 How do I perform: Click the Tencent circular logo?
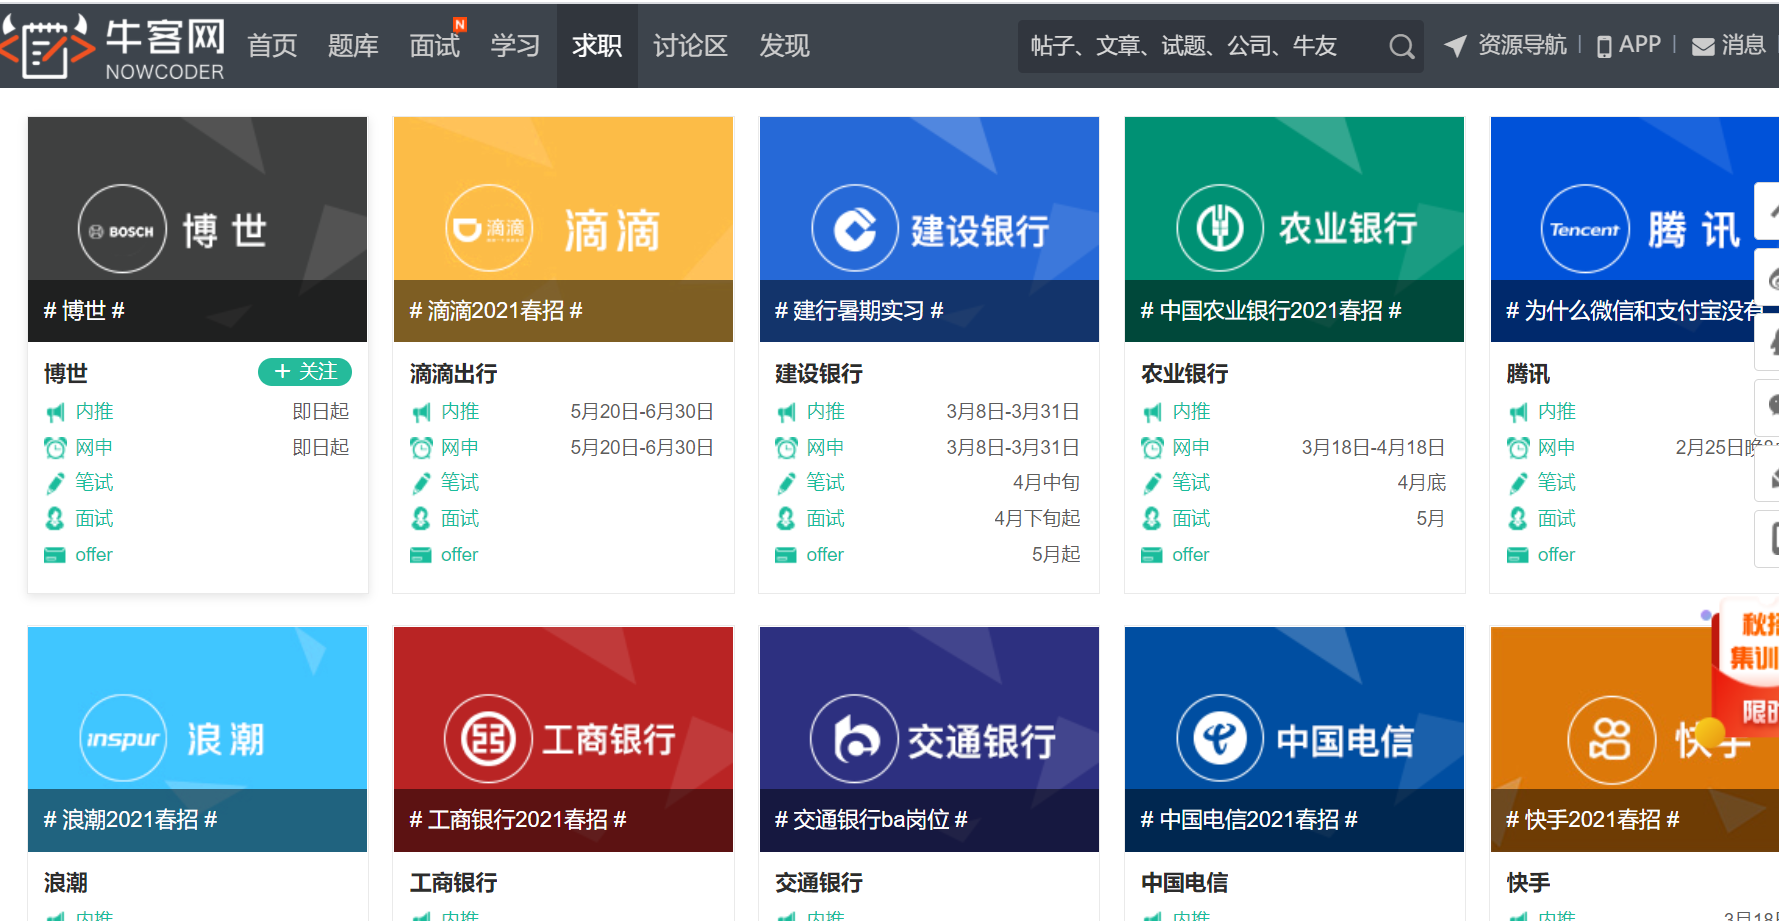pyautogui.click(x=1585, y=229)
